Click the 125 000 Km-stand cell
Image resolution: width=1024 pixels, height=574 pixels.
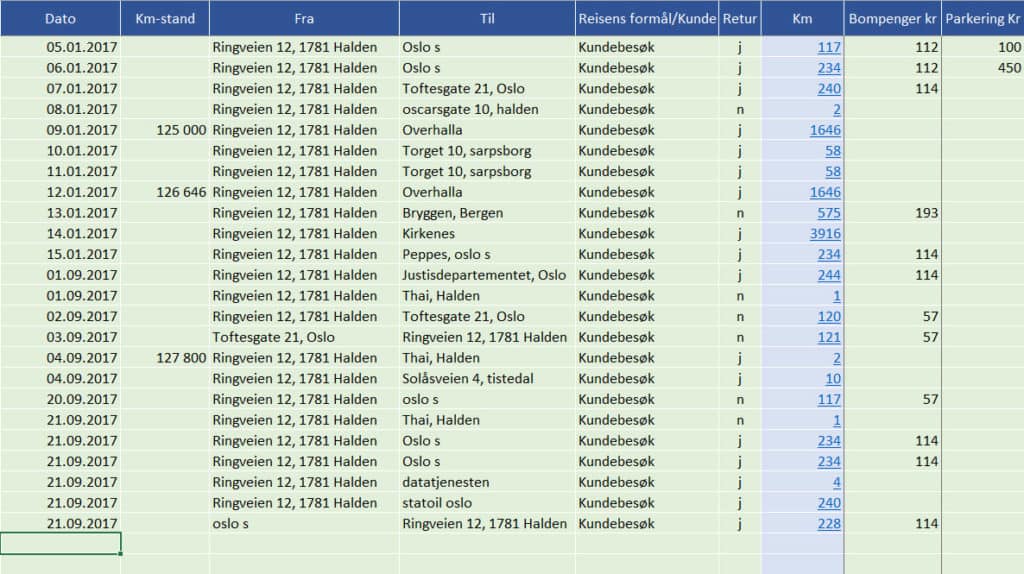(165, 130)
